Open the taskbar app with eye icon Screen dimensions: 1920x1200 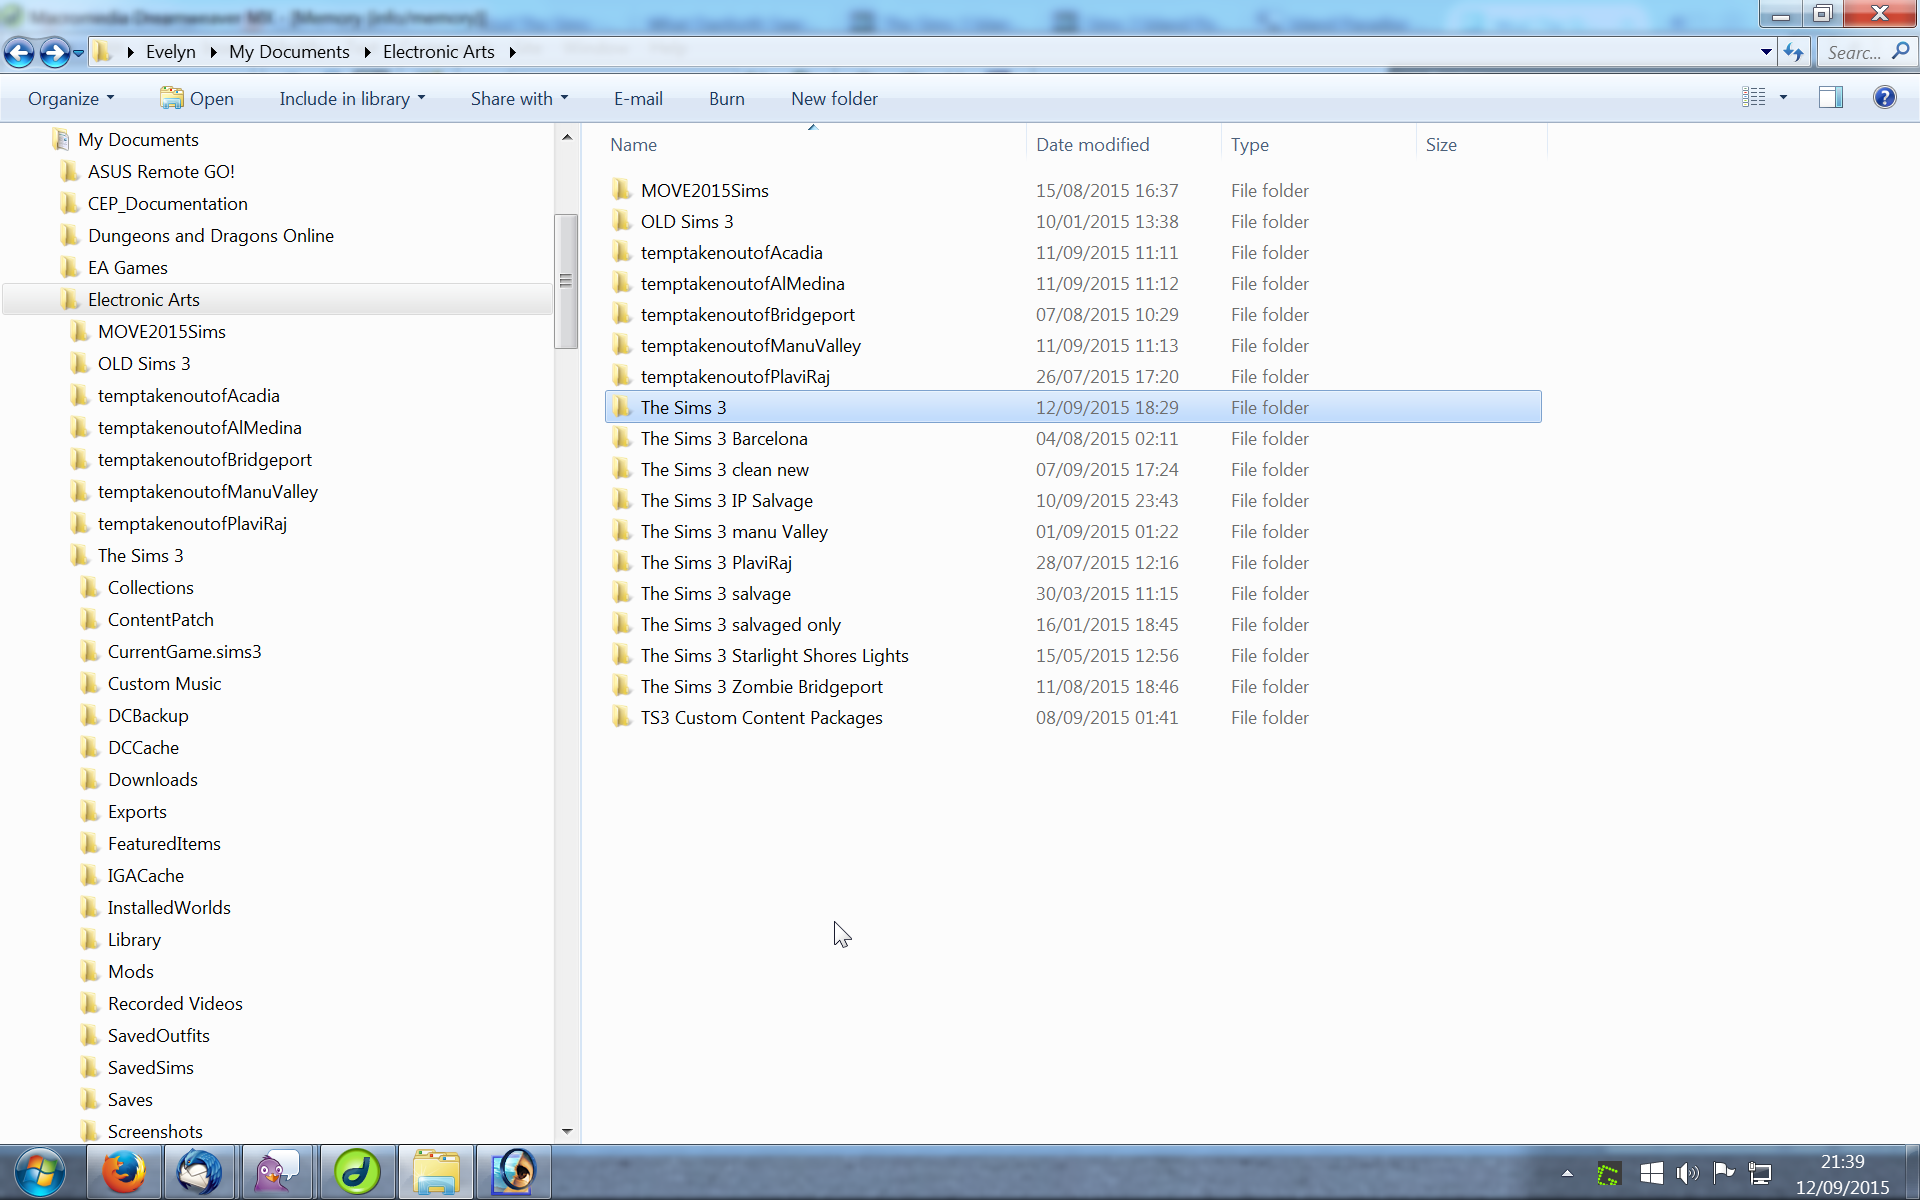[514, 1172]
